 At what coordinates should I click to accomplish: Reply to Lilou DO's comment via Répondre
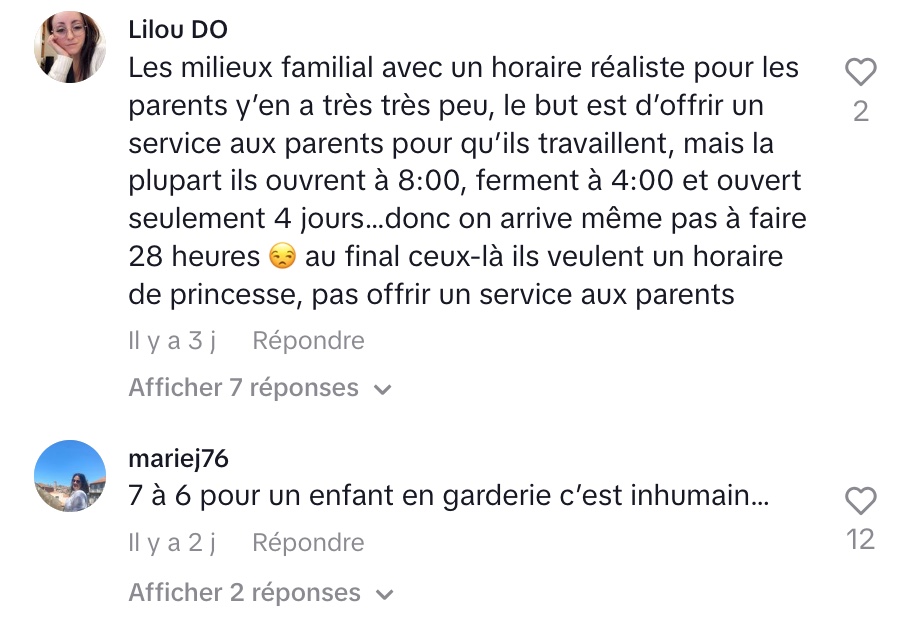click(309, 341)
